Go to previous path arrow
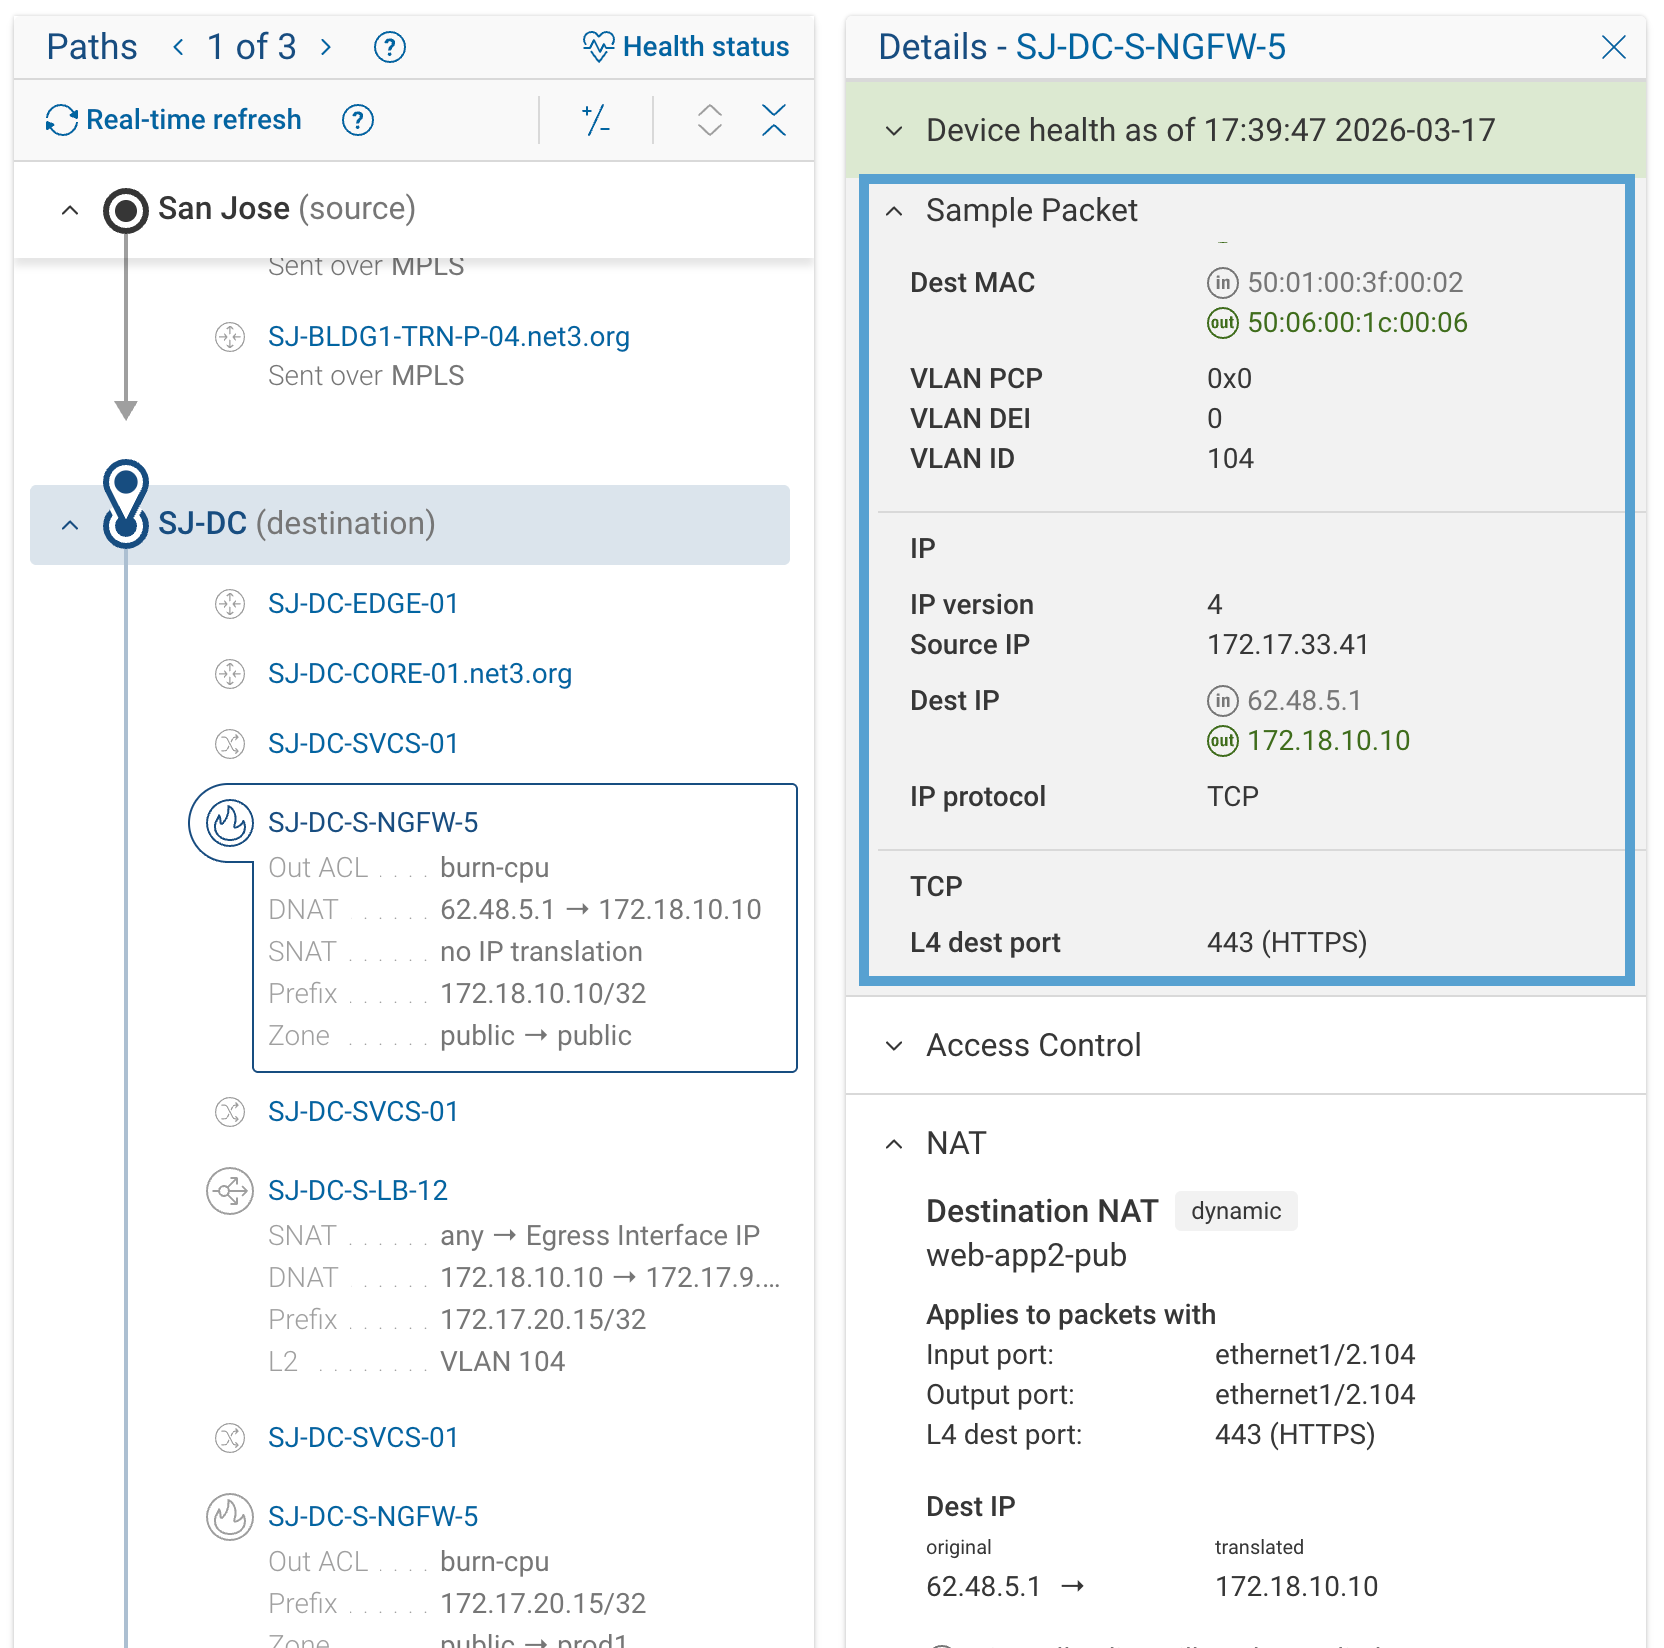The width and height of the screenshot is (1664, 1648). pos(178,46)
